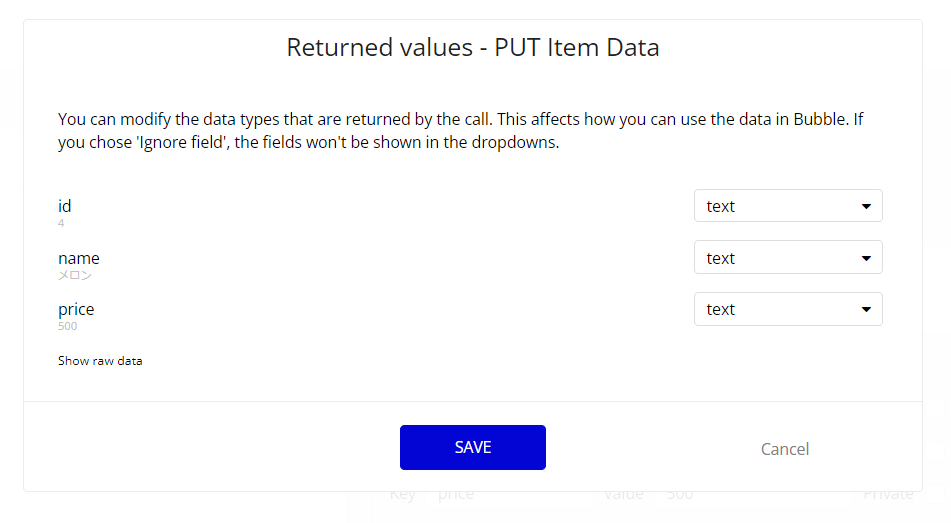Image resolution: width=951 pixels, height=523 pixels.
Task: Open the id data type dropdown
Action: pos(787,206)
